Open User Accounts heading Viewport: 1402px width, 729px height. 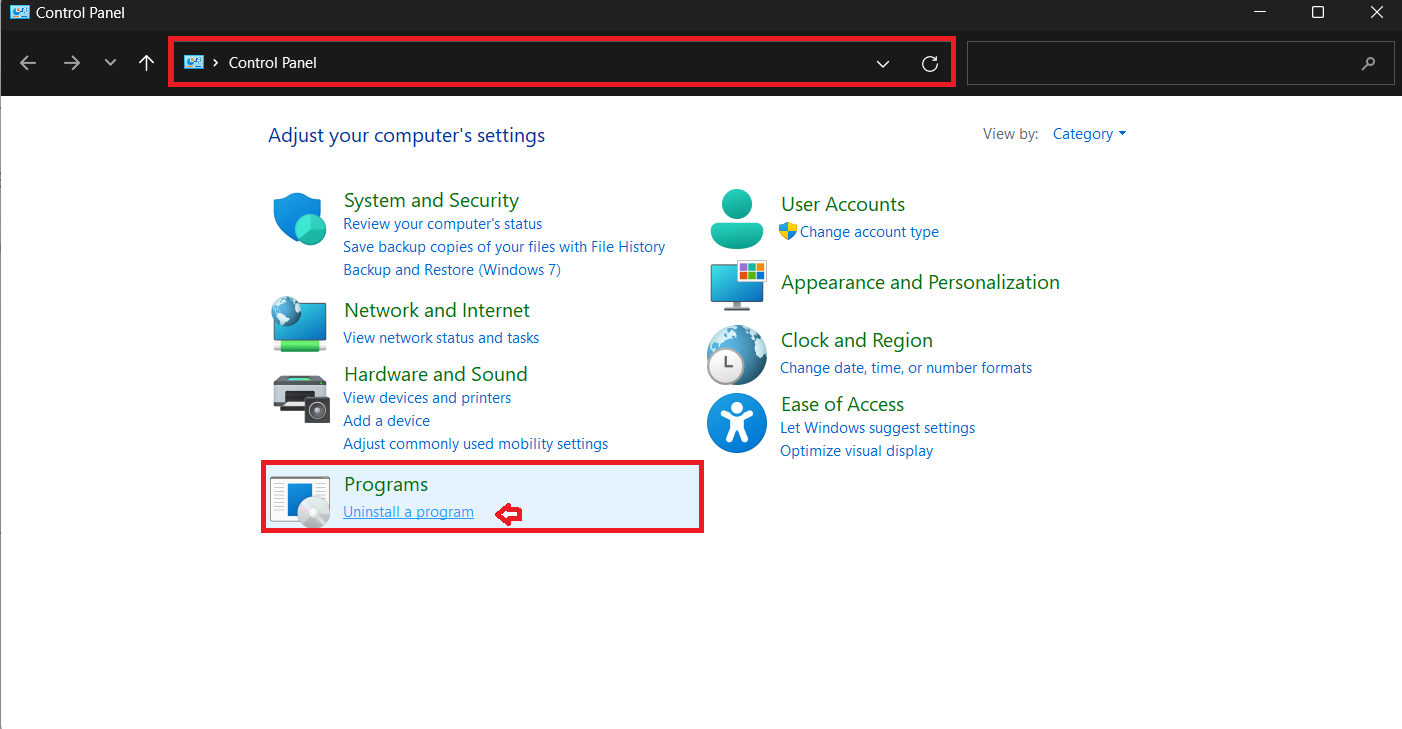pos(843,204)
